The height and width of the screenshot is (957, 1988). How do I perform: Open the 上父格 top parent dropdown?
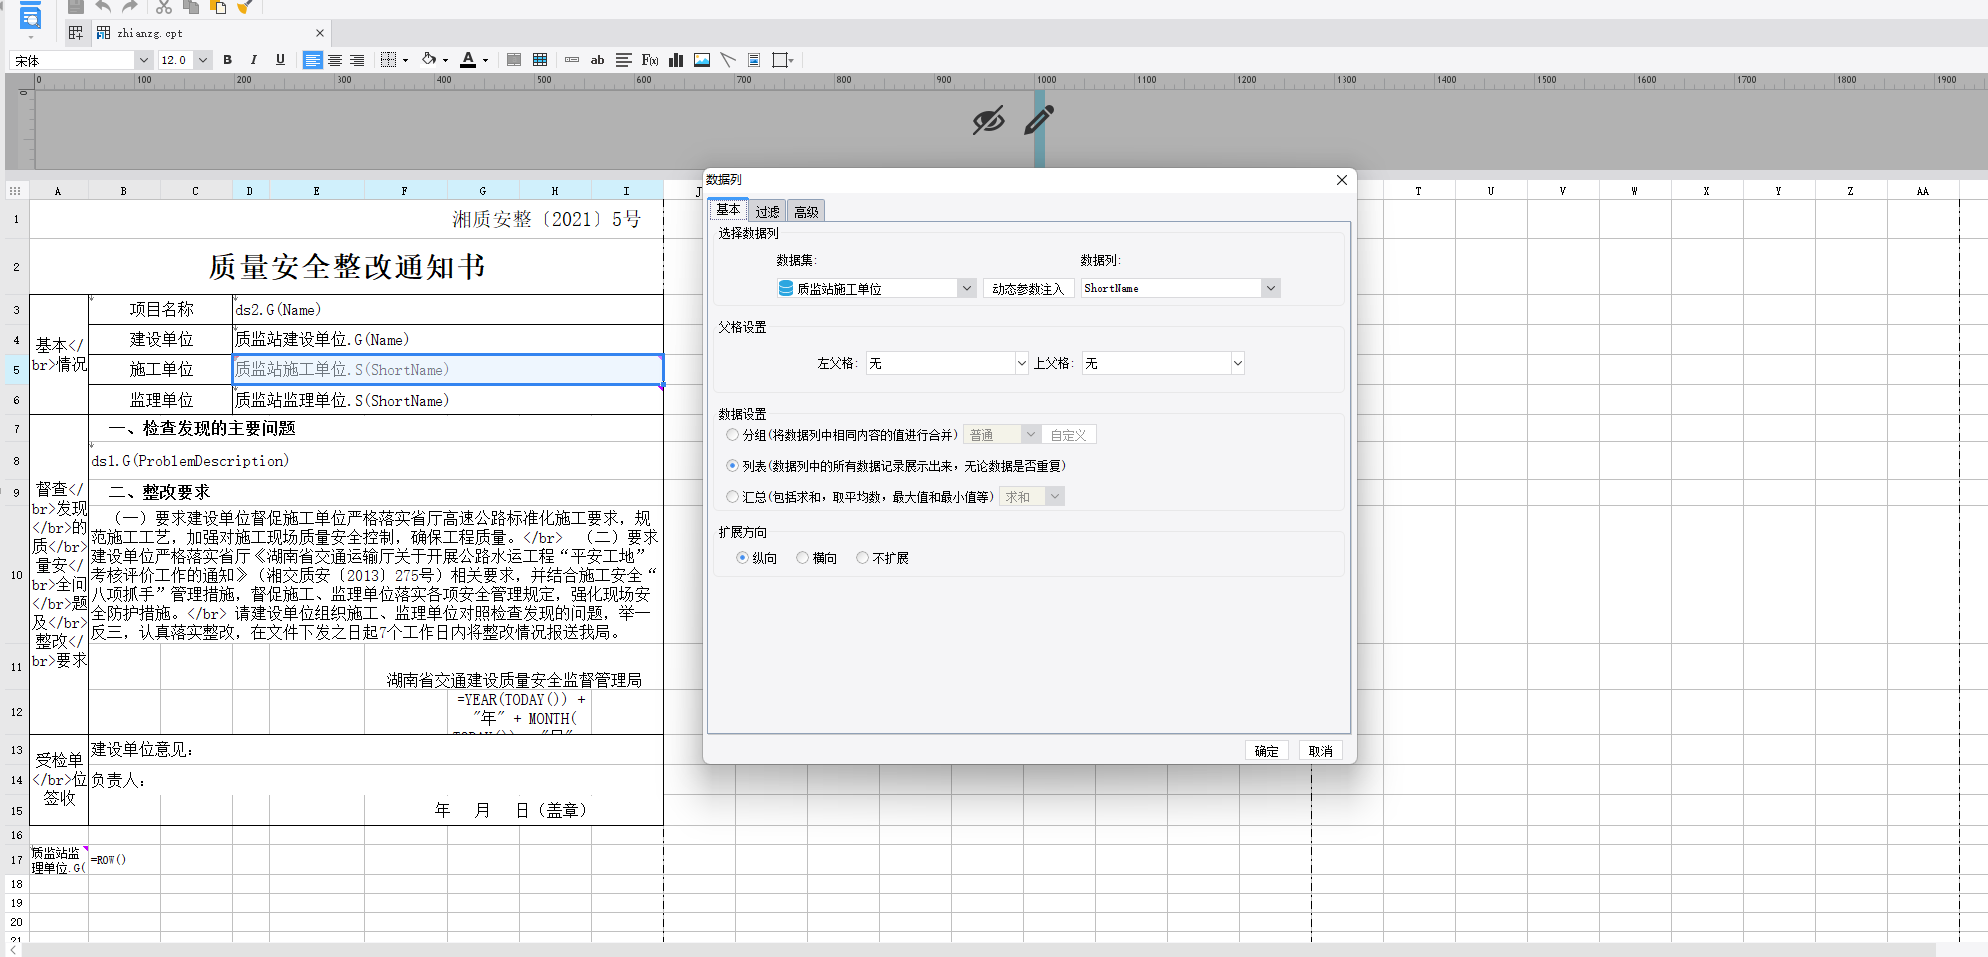[x=1237, y=363]
